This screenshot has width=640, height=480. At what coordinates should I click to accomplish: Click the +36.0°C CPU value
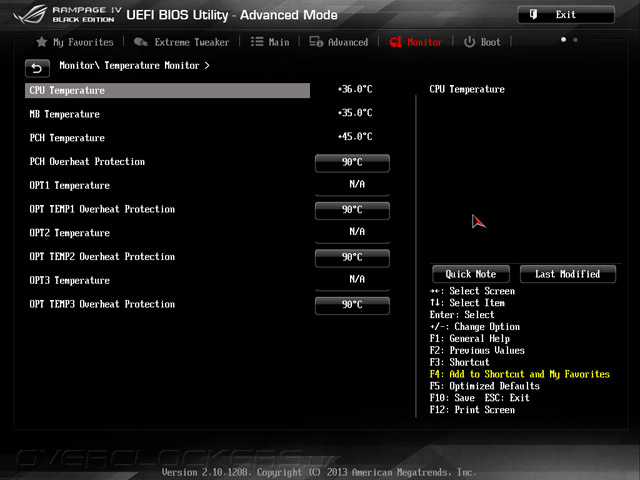pyautogui.click(x=355, y=89)
